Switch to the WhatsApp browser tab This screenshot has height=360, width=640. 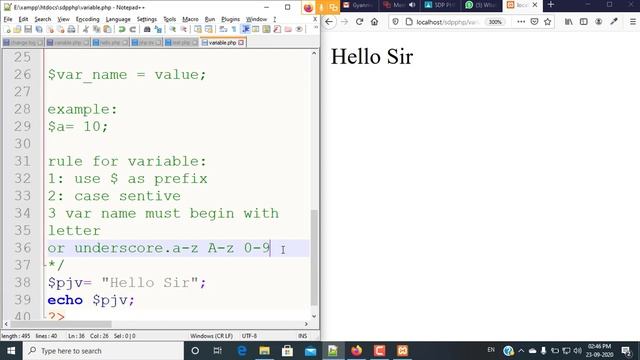click(481, 5)
